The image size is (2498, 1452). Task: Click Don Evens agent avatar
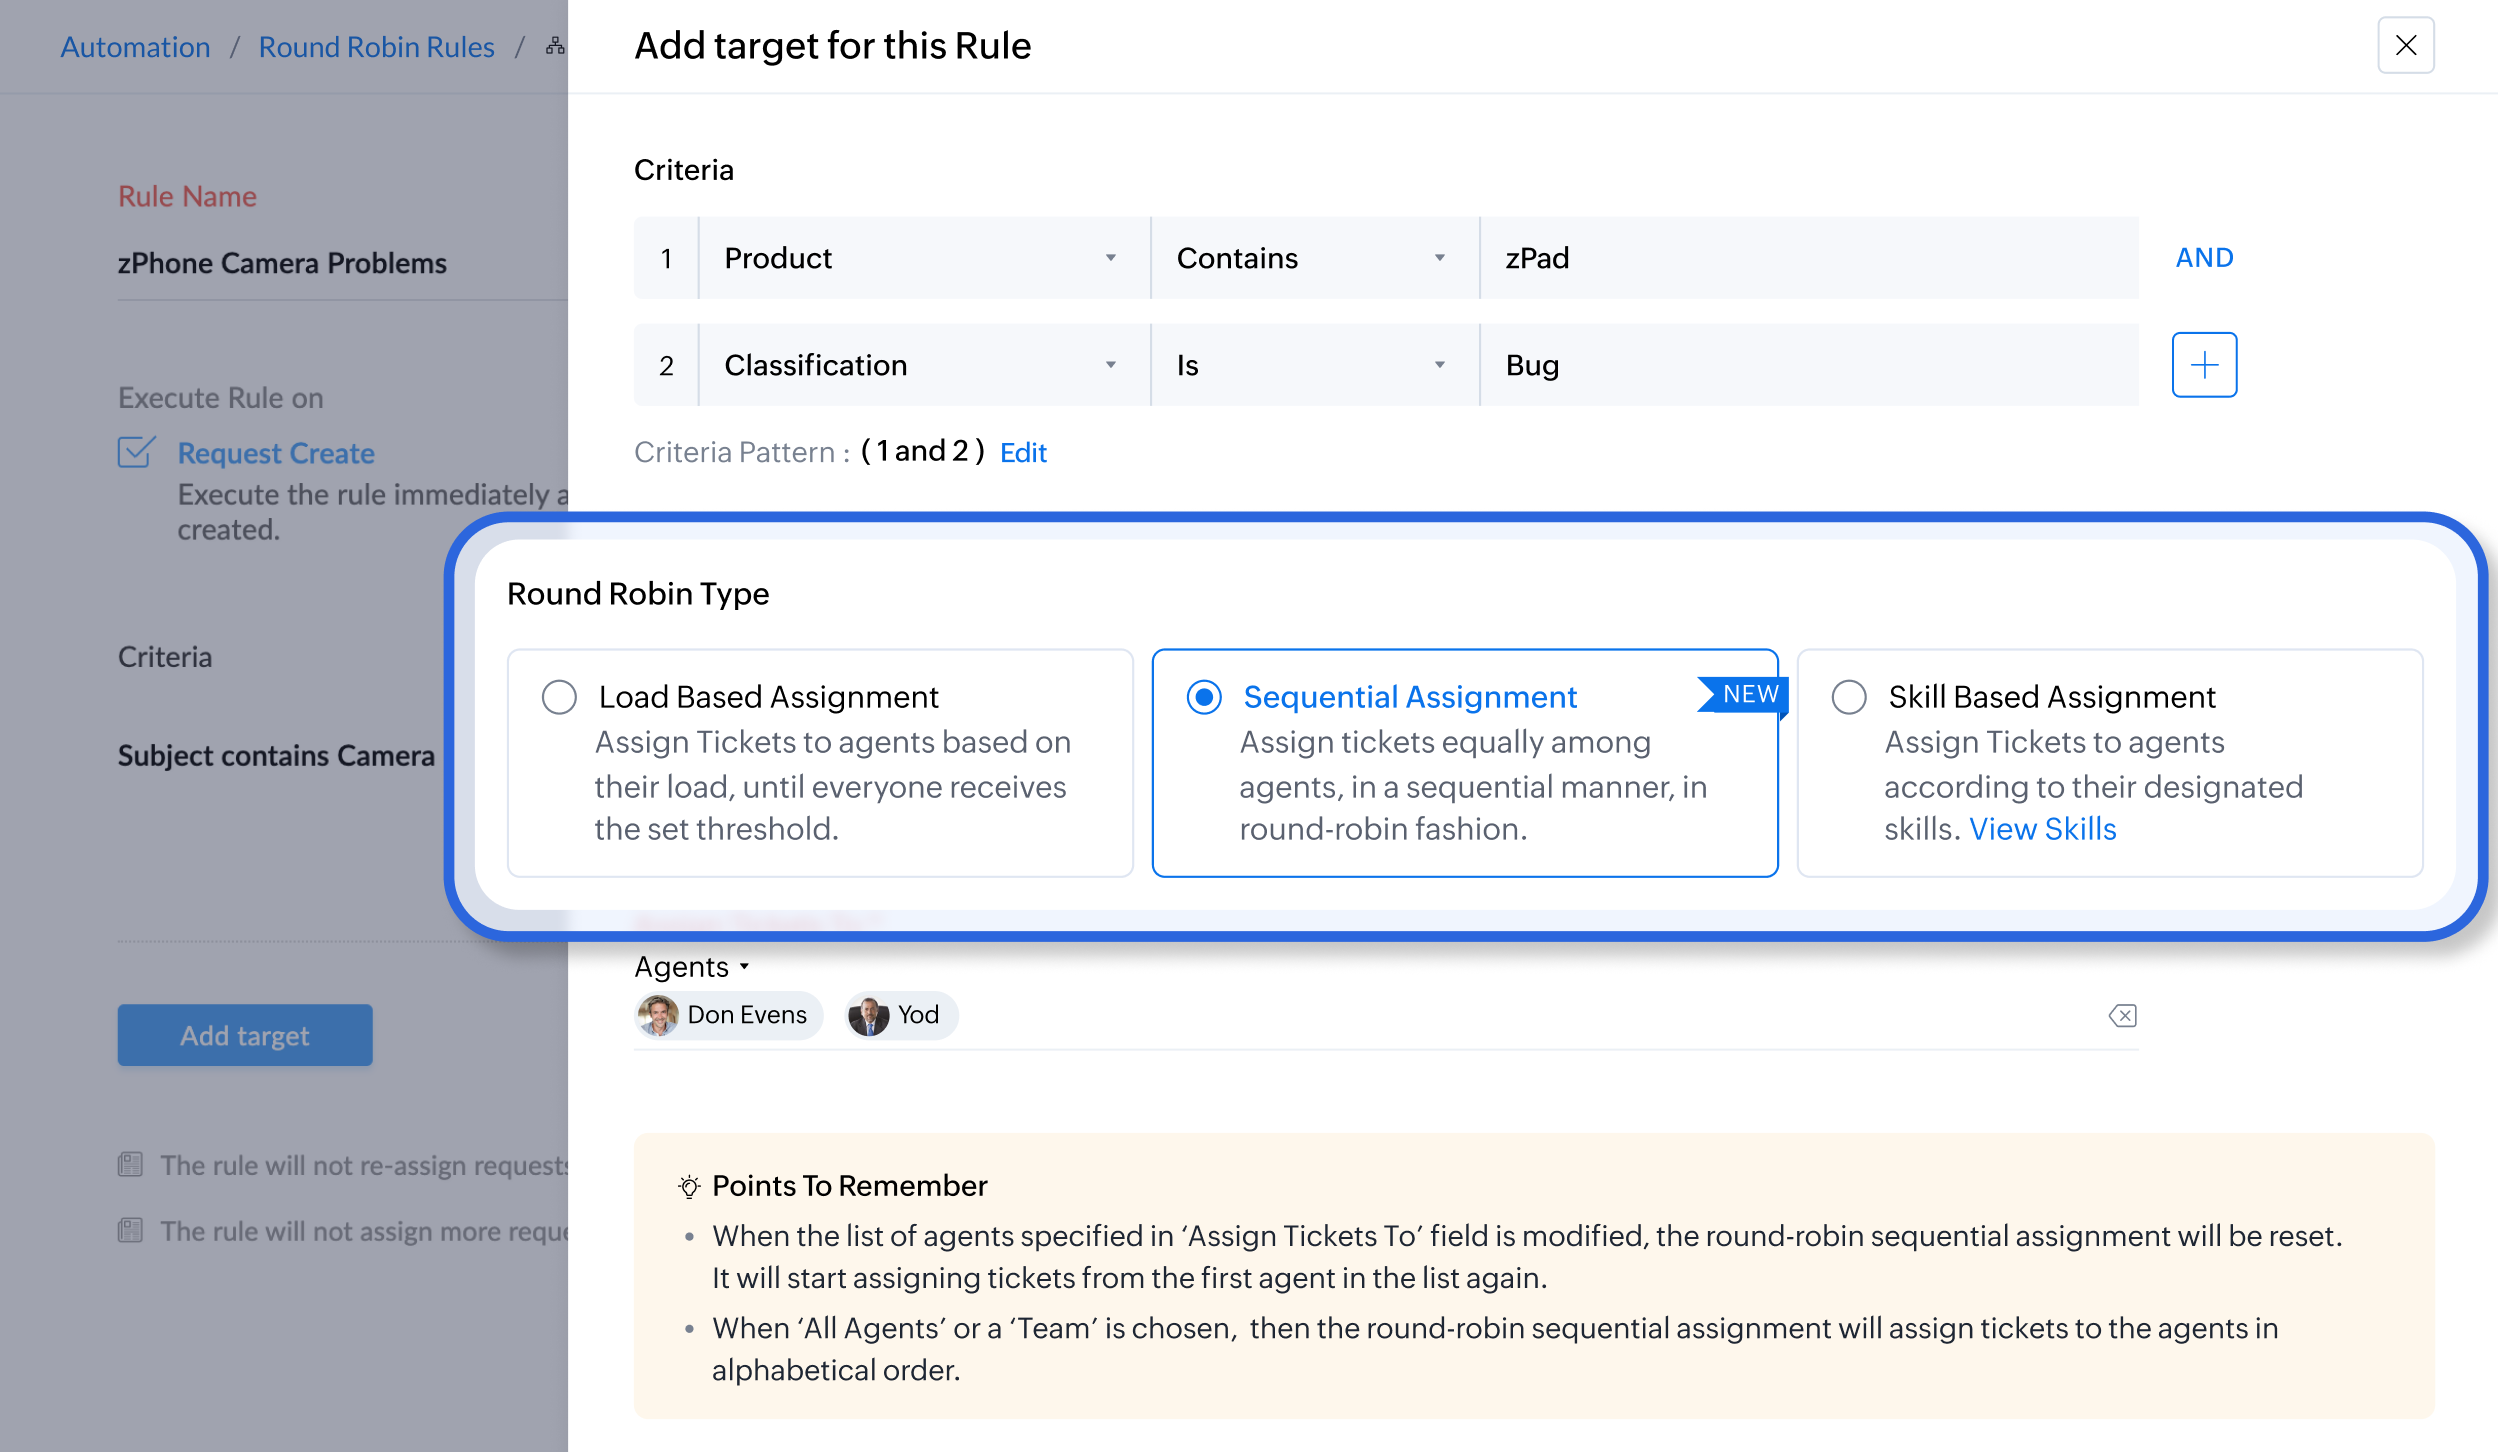[659, 1016]
